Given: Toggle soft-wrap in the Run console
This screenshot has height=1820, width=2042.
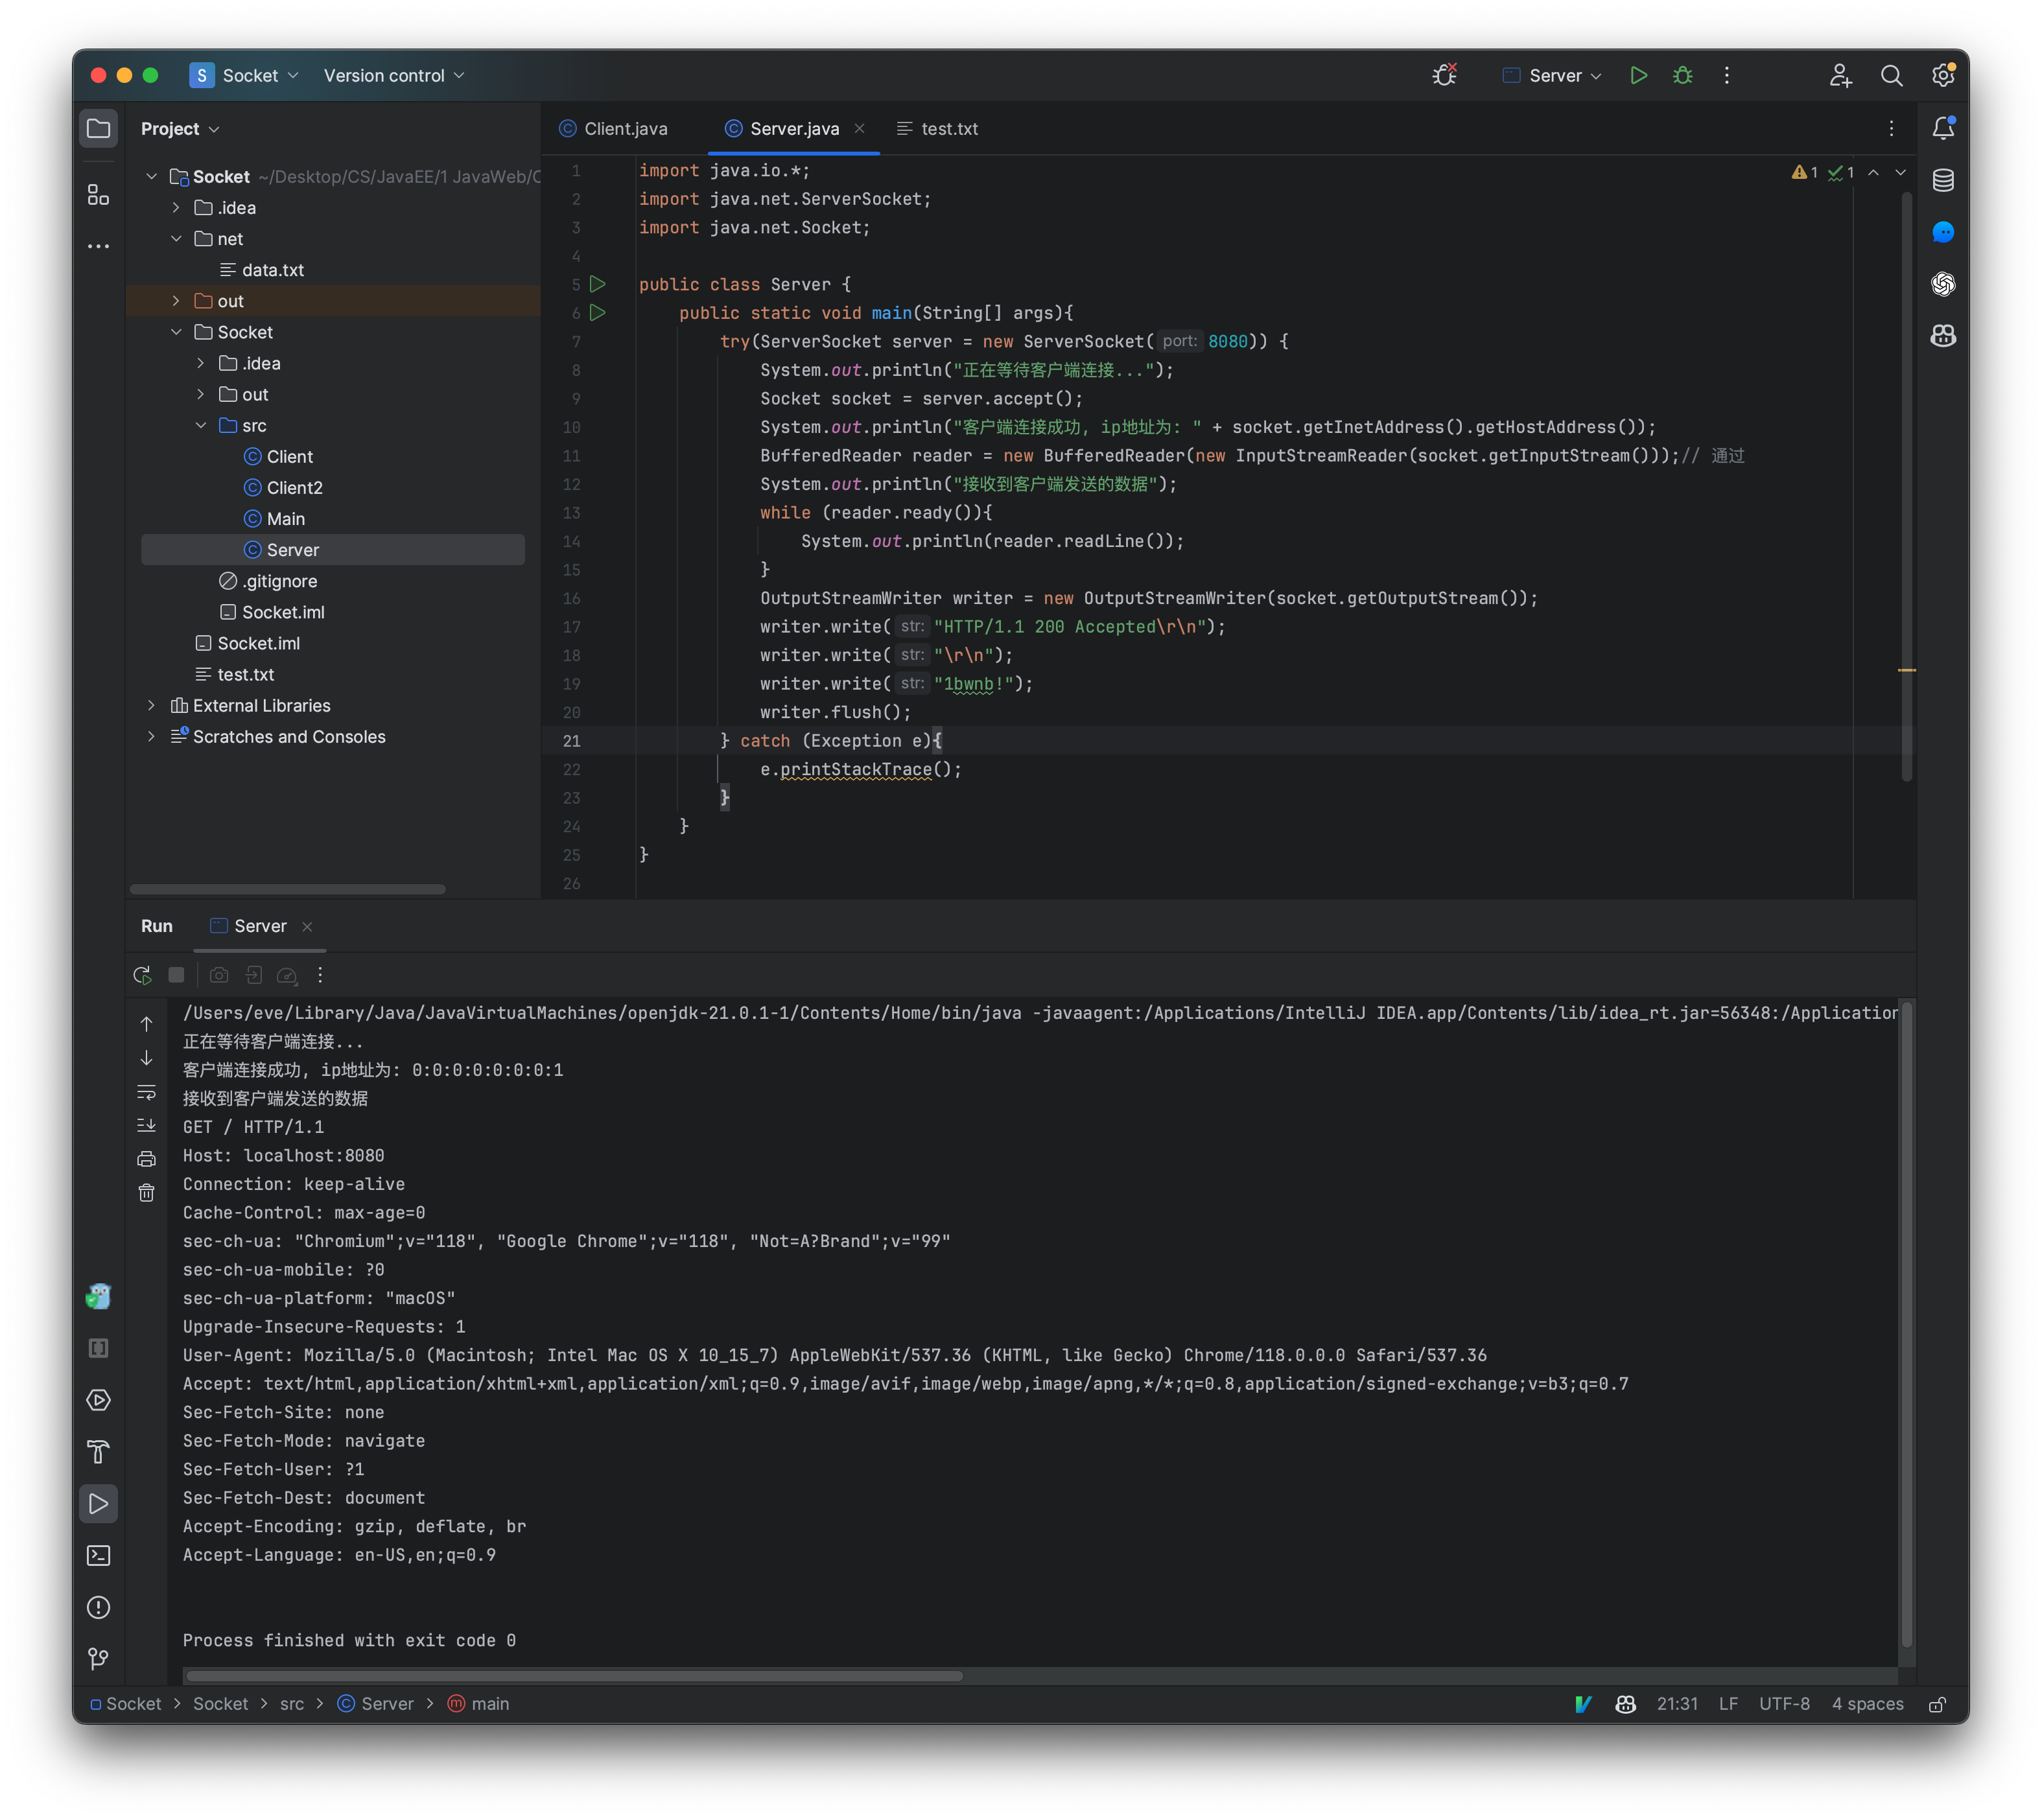Looking at the screenshot, I should pos(146,1092).
